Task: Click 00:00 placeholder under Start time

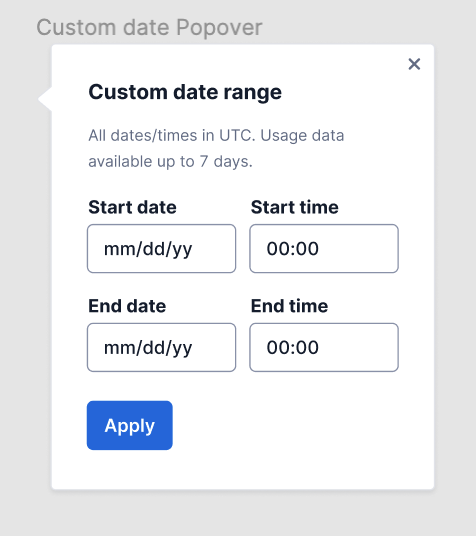Action: pyautogui.click(x=293, y=249)
